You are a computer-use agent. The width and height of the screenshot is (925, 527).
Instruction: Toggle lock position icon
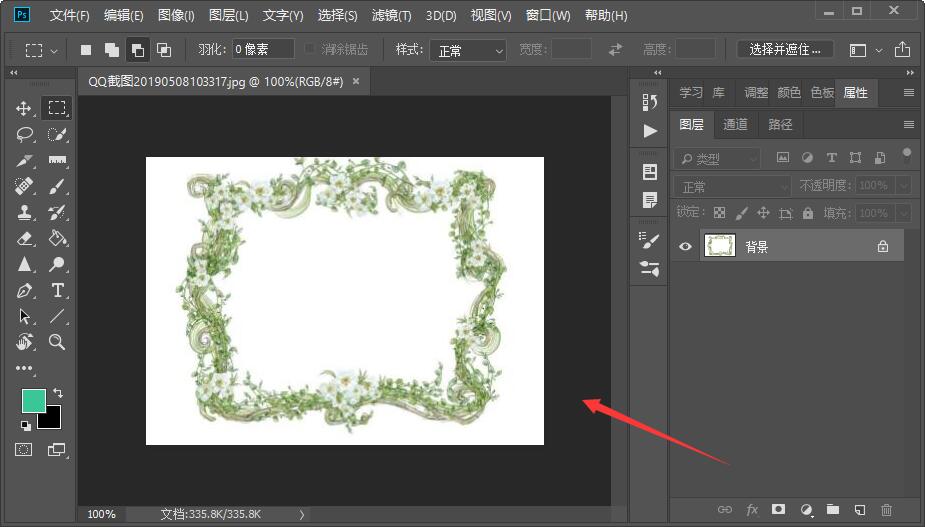[x=763, y=212]
